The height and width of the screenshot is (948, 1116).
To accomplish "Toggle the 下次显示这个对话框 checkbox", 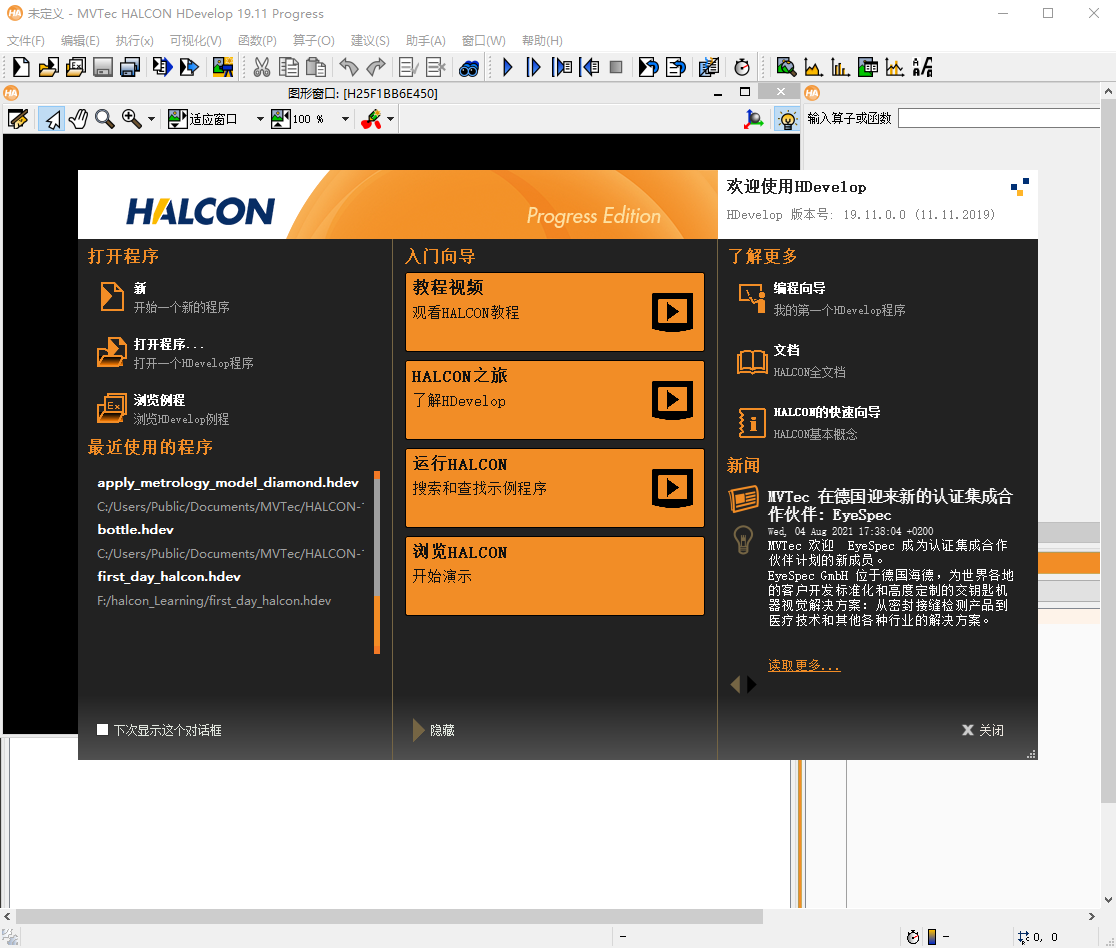I will (x=101, y=729).
